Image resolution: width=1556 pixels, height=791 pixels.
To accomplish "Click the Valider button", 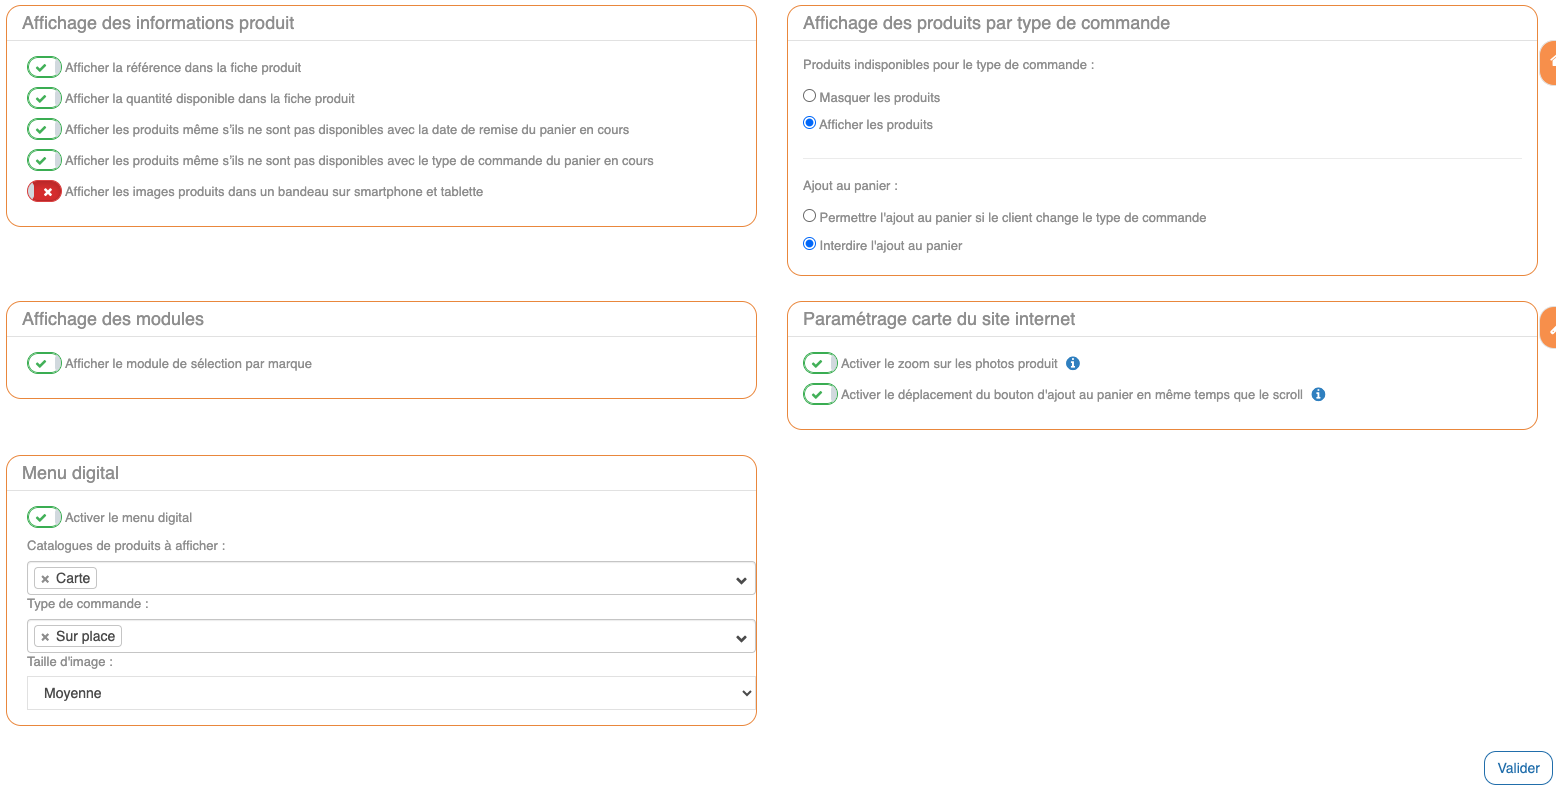I will point(1518,768).
